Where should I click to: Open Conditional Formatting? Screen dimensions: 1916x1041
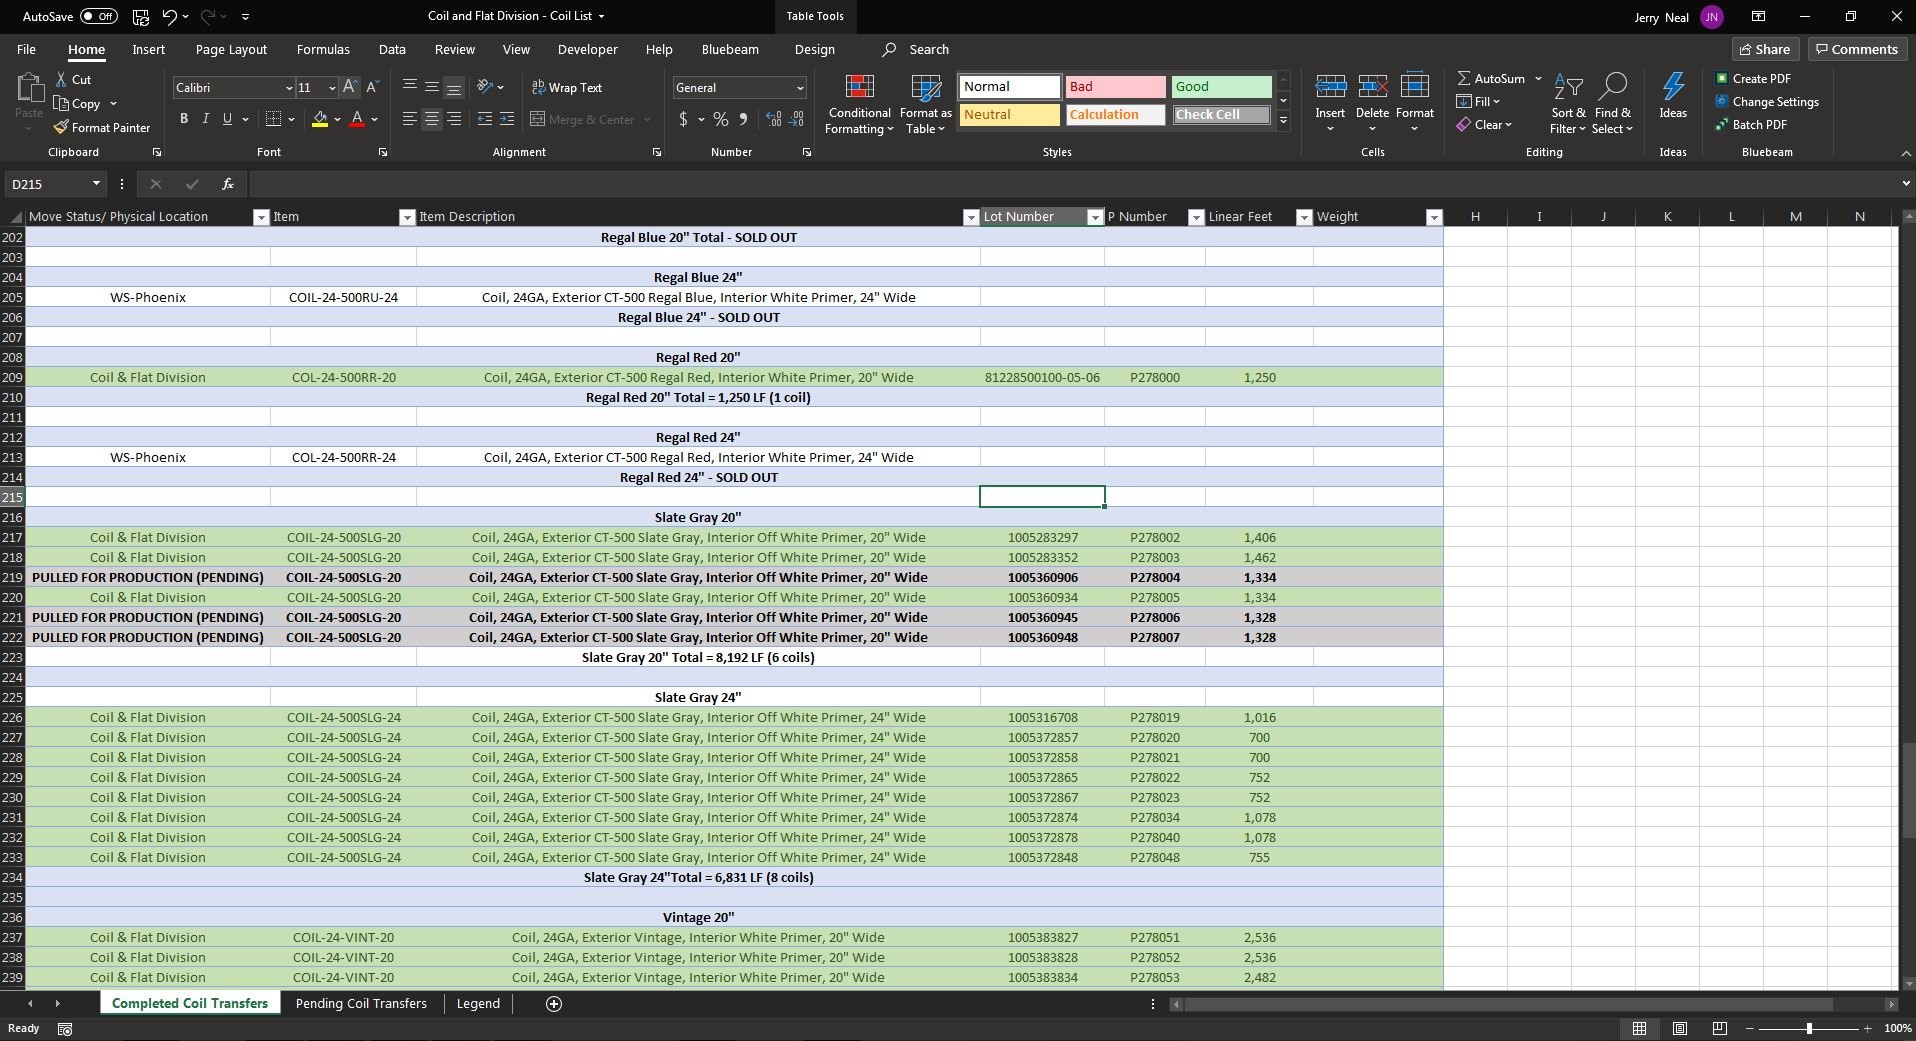[859, 104]
